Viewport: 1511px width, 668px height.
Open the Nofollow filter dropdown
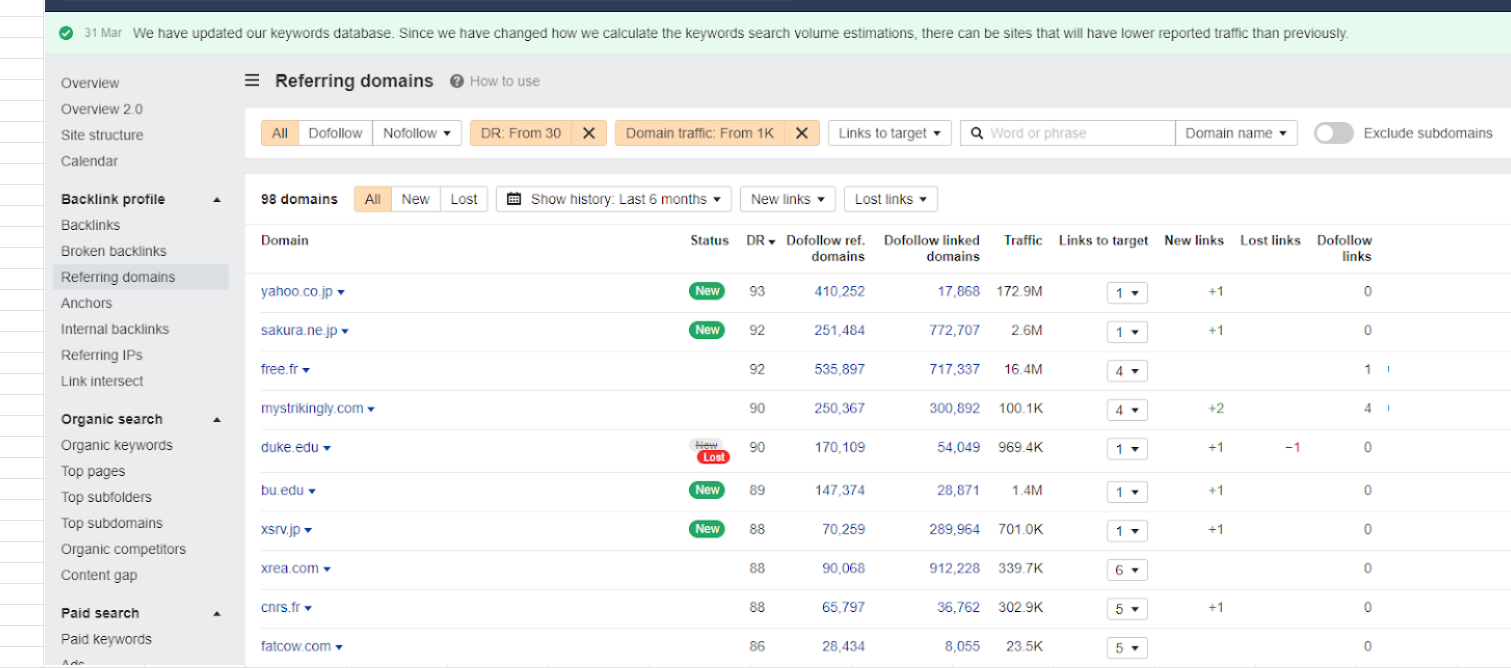click(x=417, y=133)
